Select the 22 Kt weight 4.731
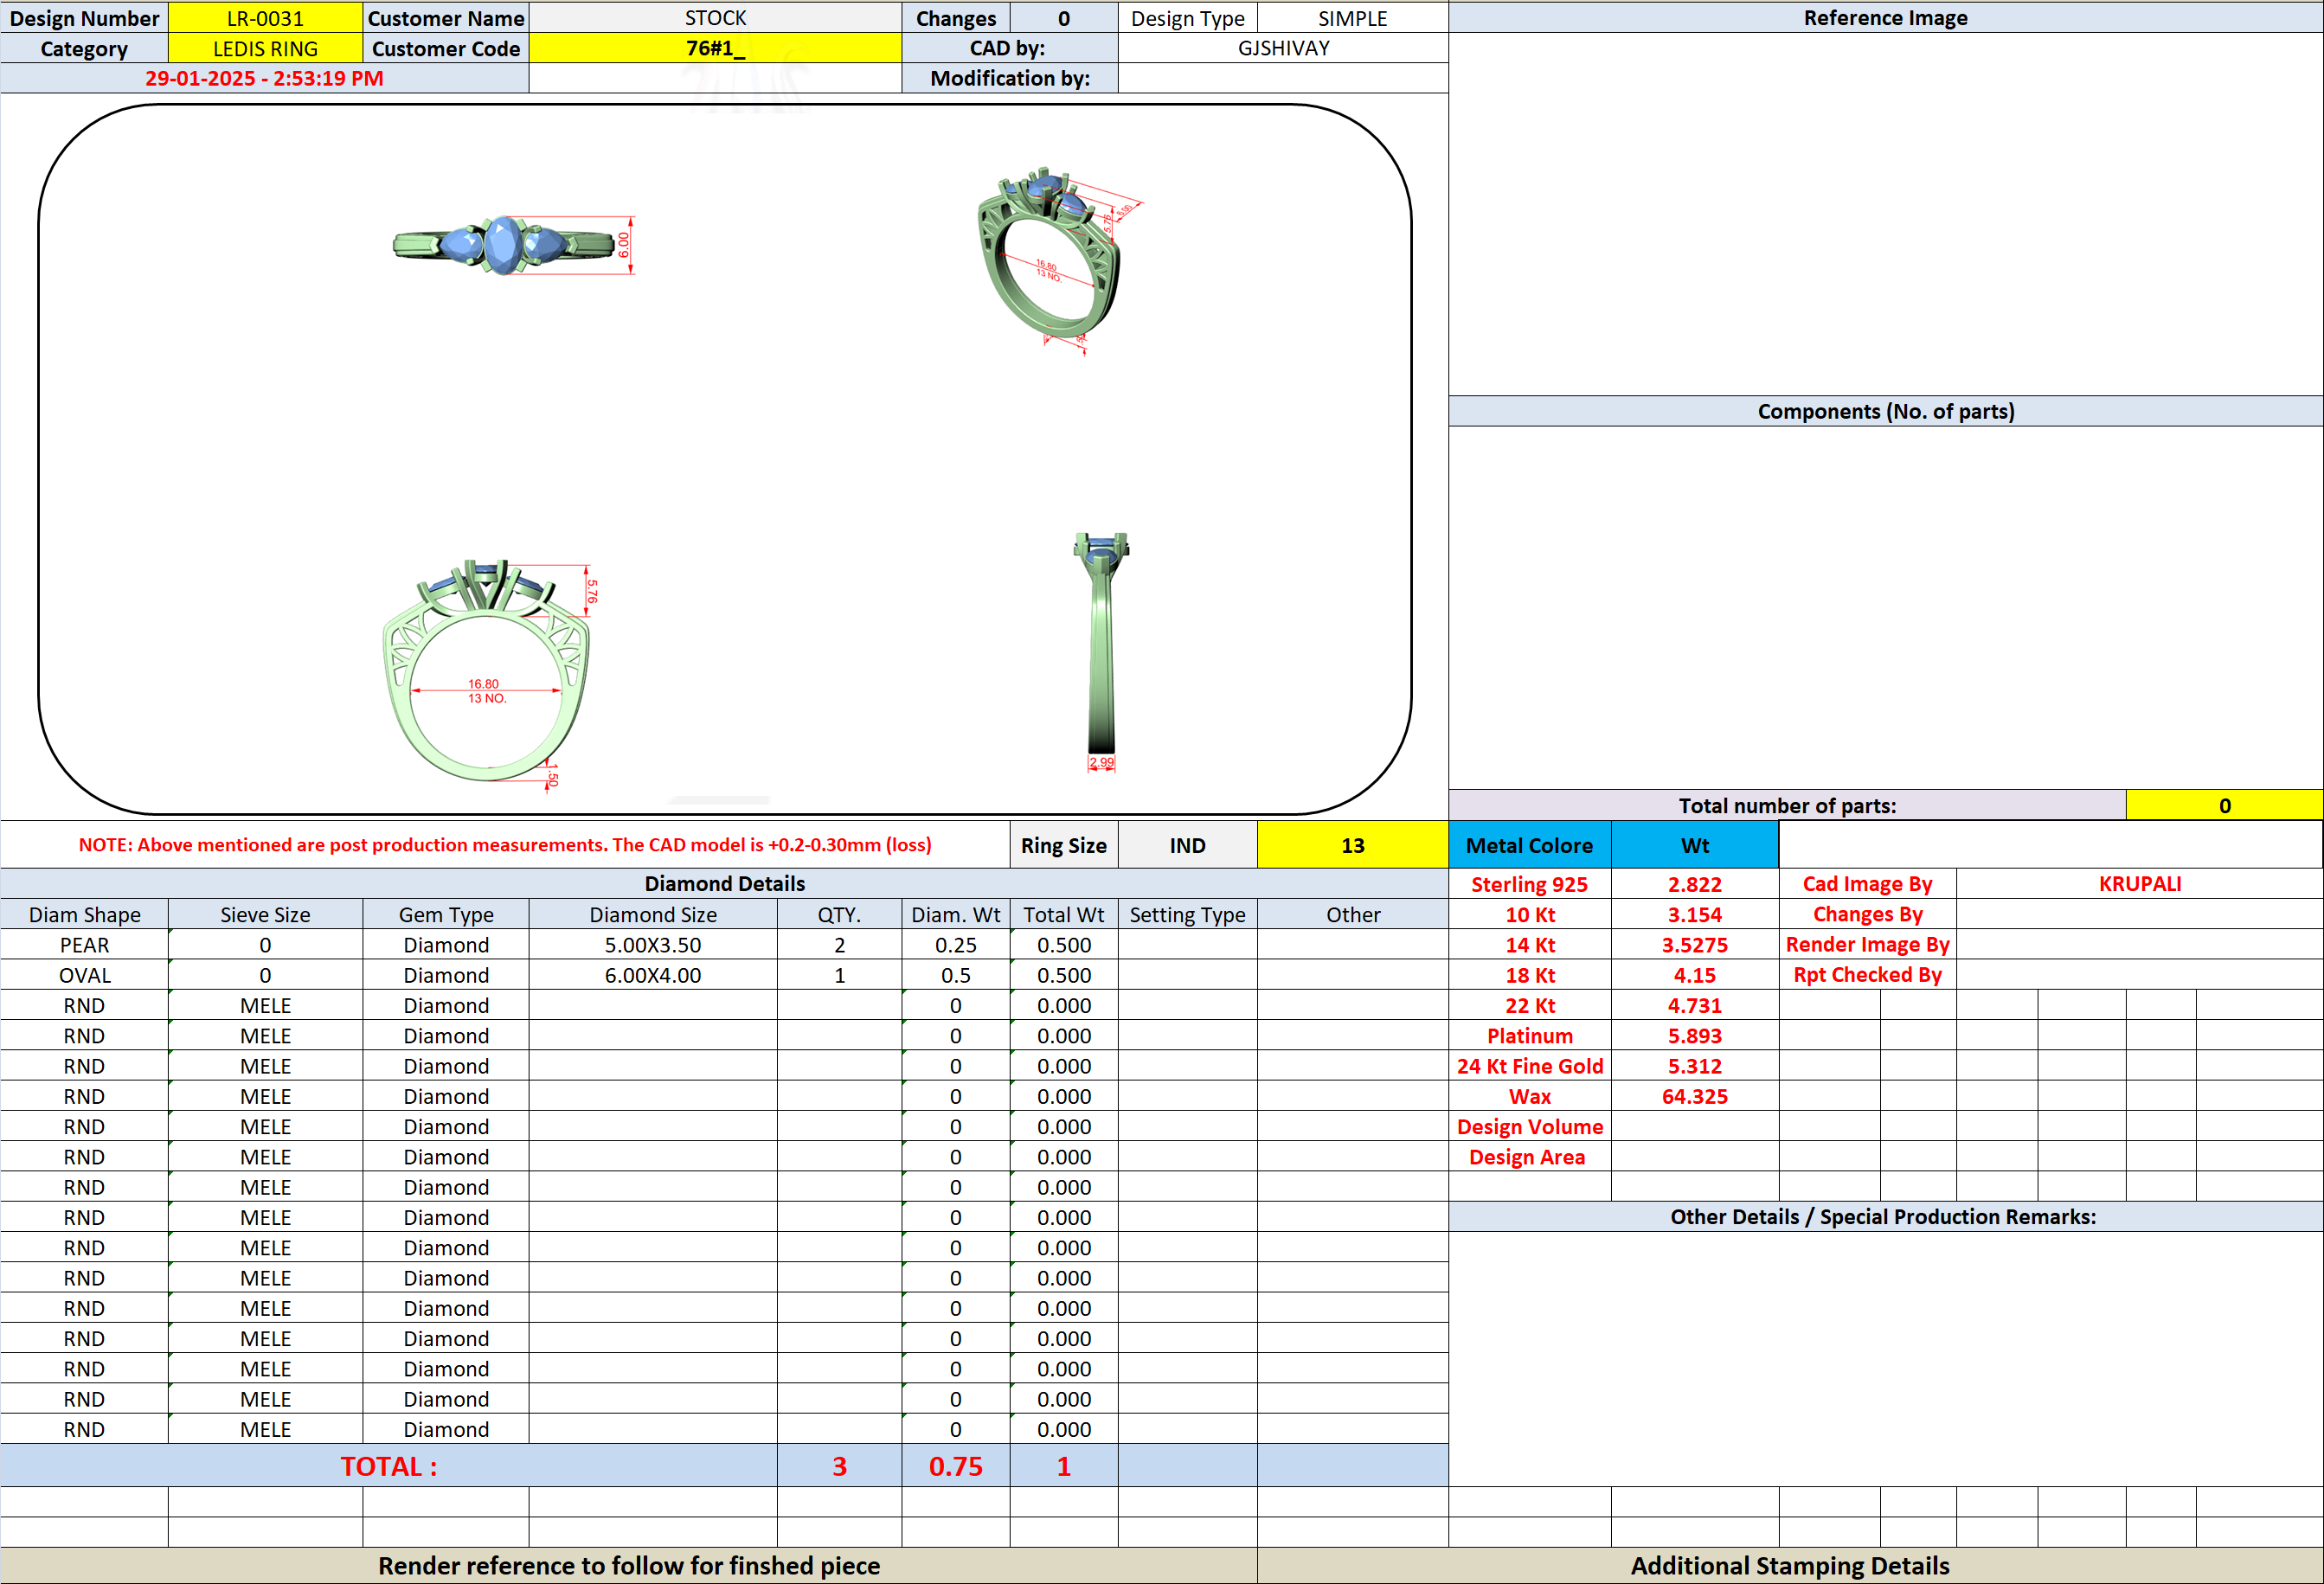Viewport: 2324px width, 1584px height. tap(1694, 1006)
